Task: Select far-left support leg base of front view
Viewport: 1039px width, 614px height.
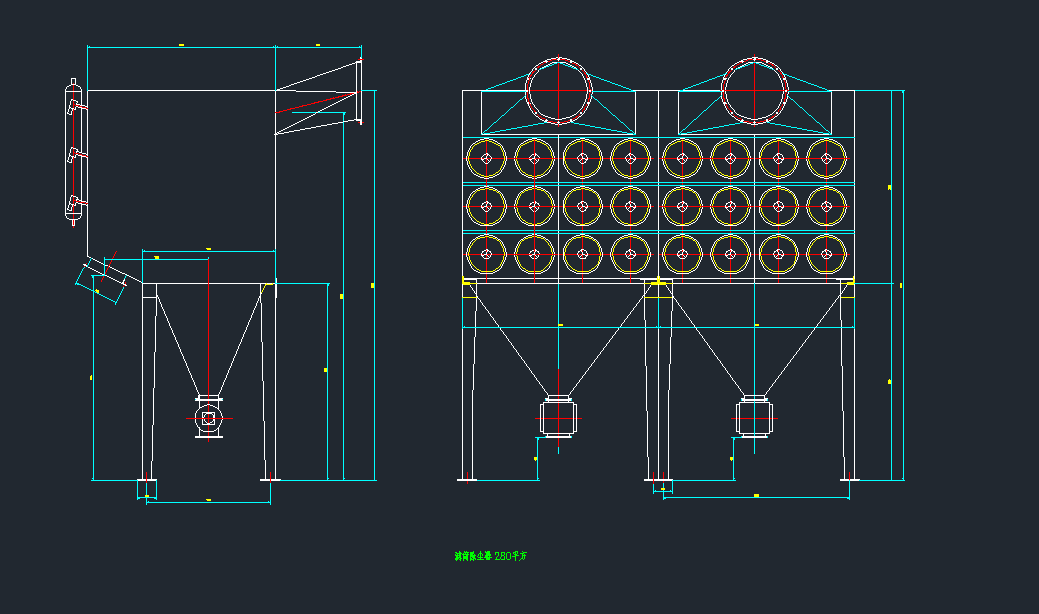Action: [x=467, y=479]
